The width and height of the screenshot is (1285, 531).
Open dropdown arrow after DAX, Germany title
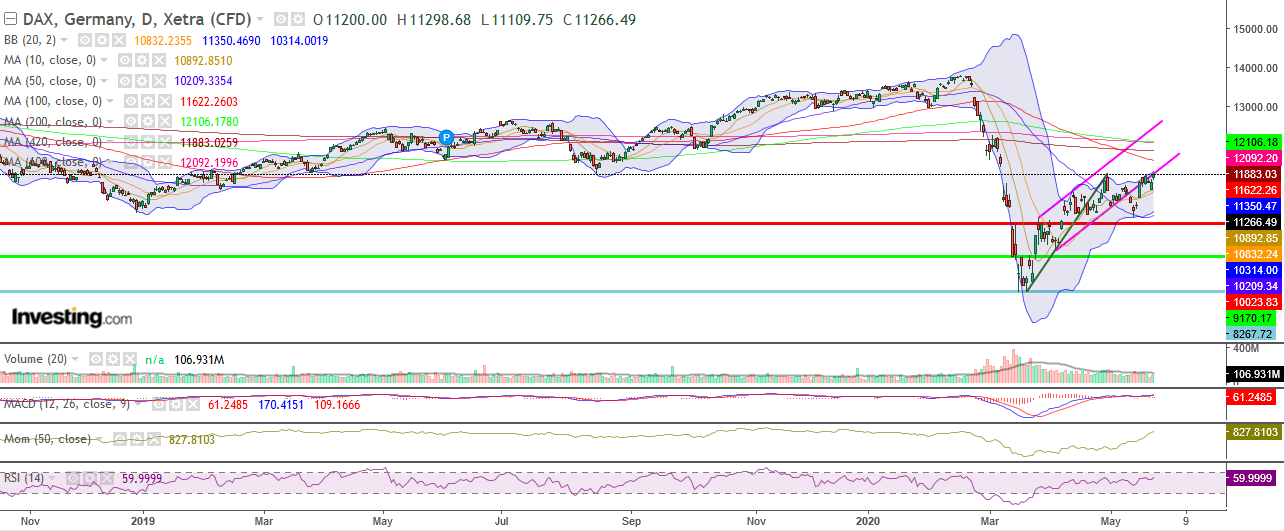point(261,20)
